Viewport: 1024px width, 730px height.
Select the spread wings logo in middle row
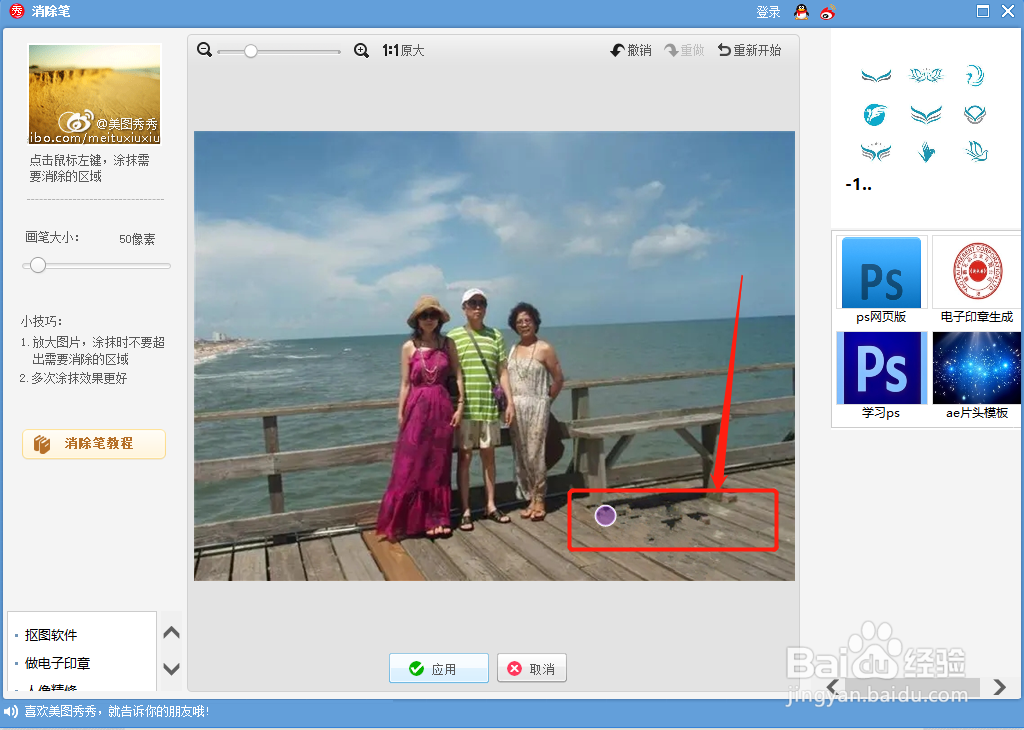926,115
